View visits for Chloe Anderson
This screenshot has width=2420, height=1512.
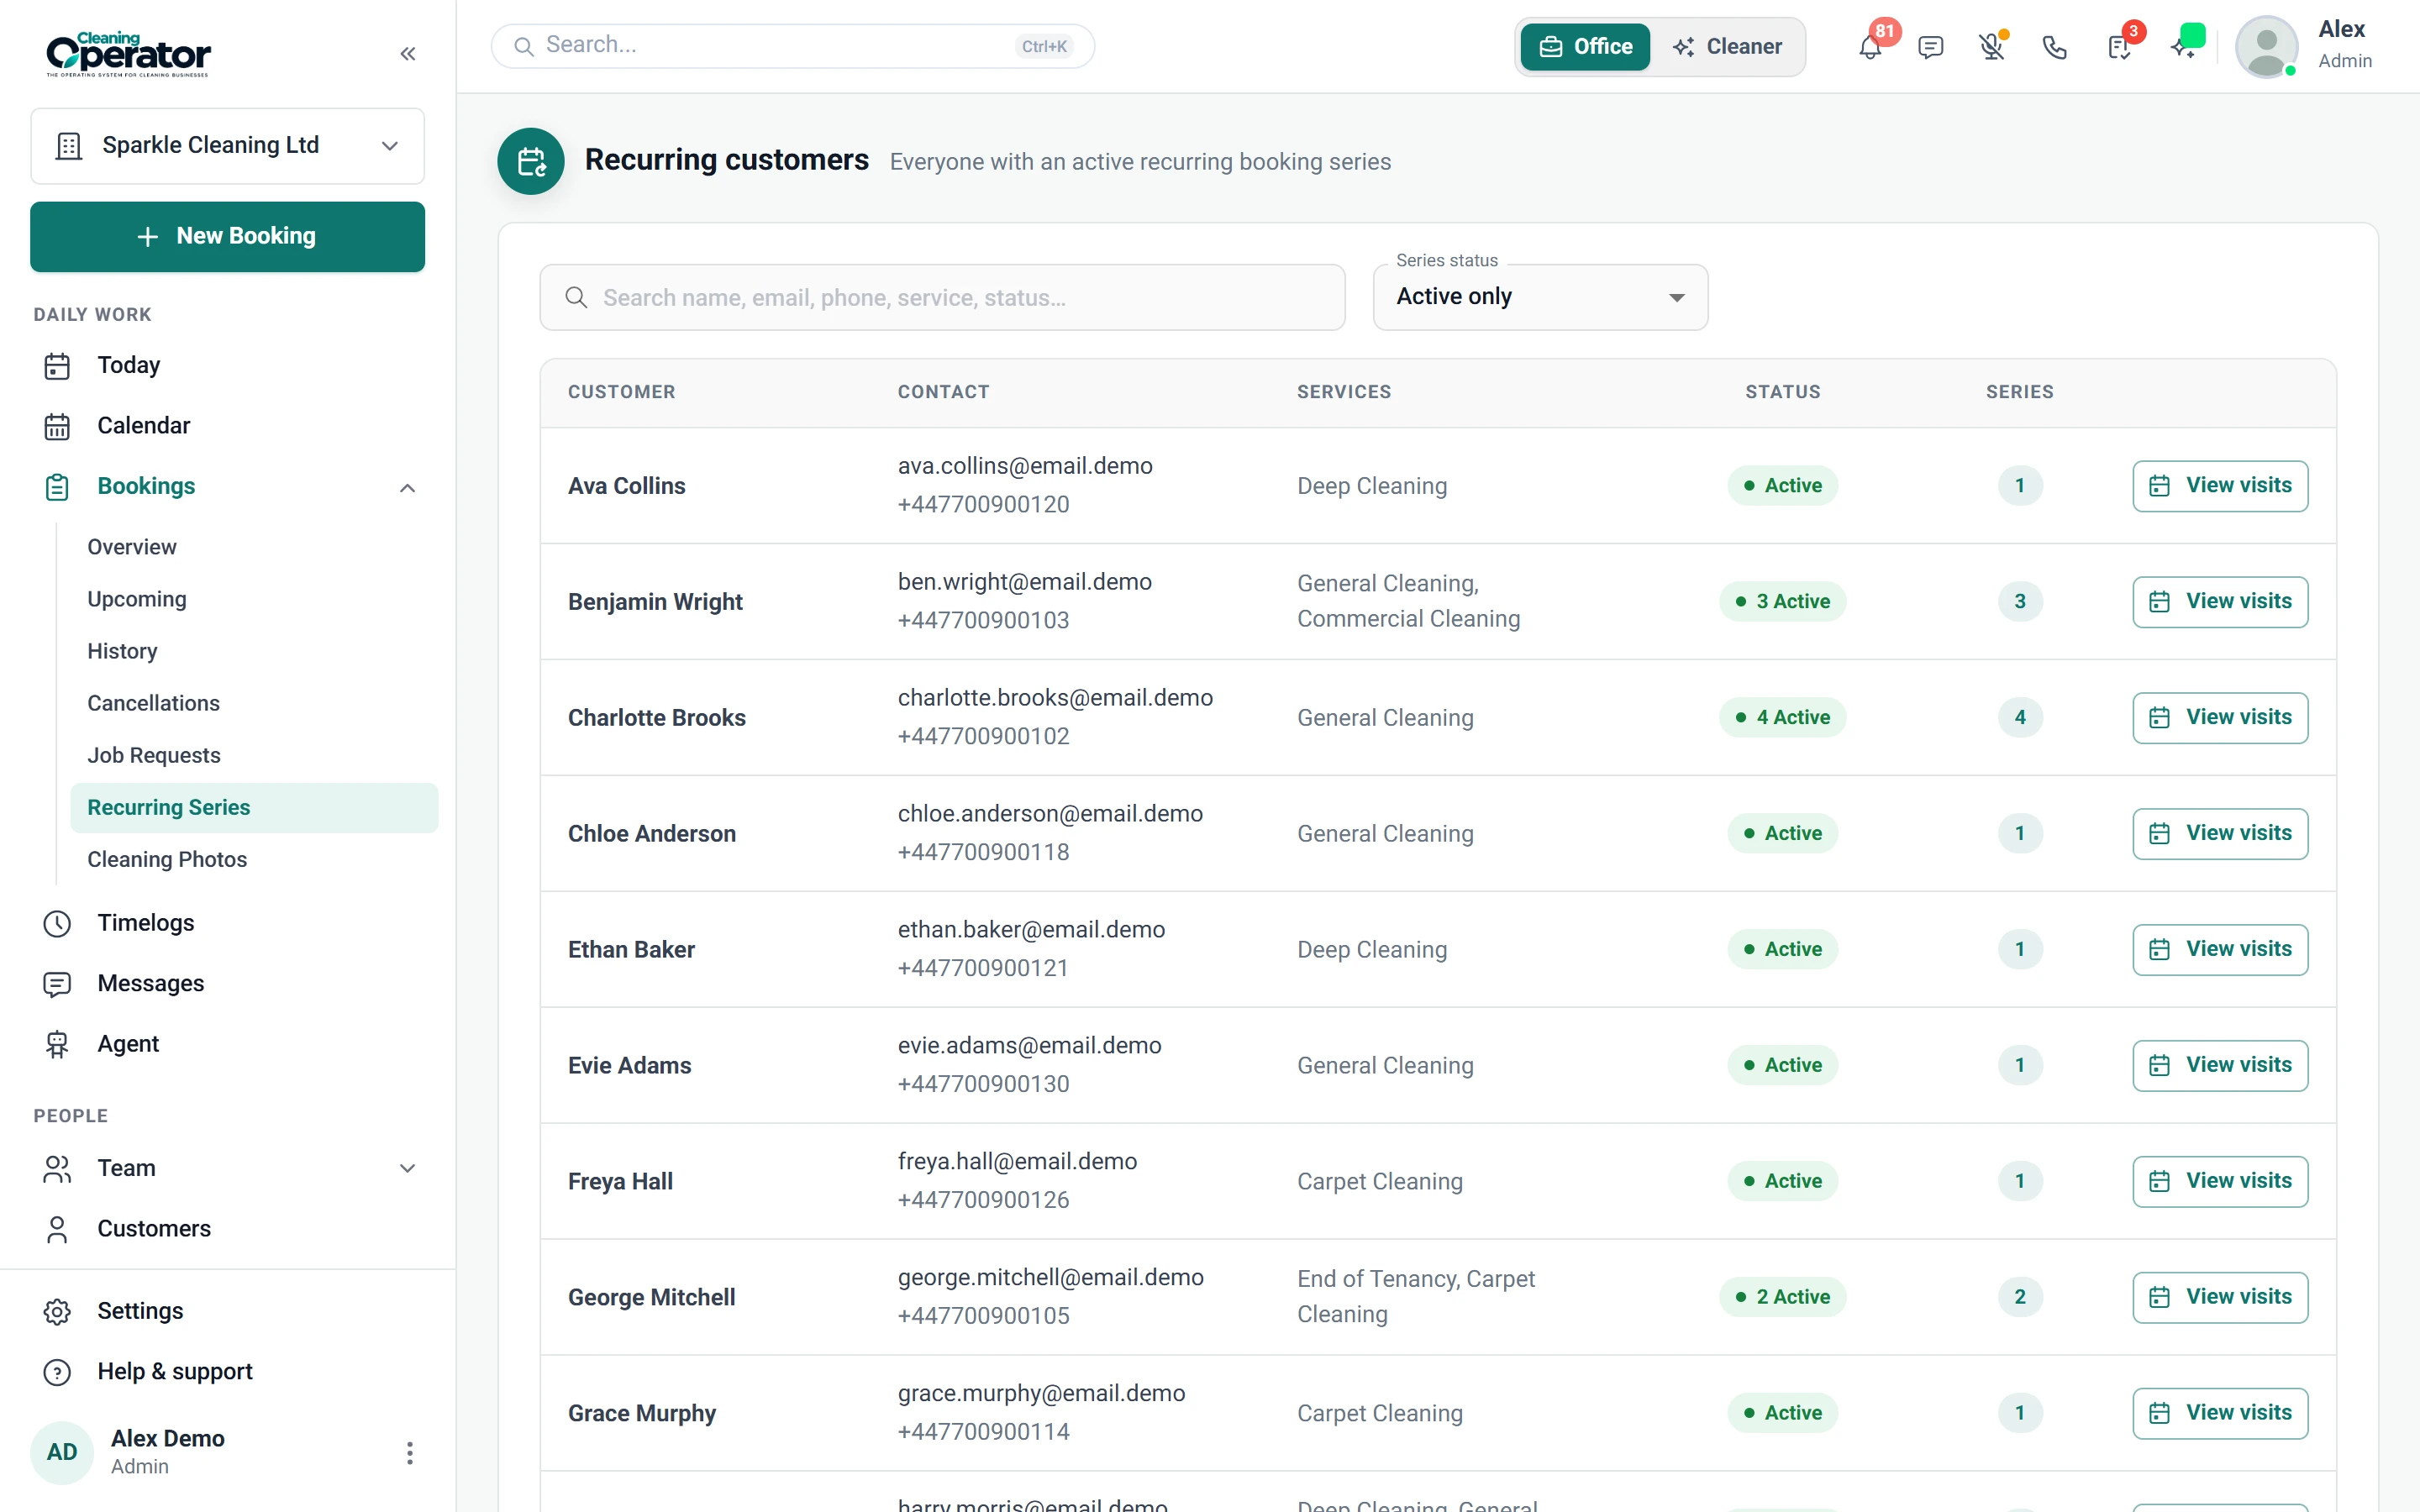click(2220, 834)
